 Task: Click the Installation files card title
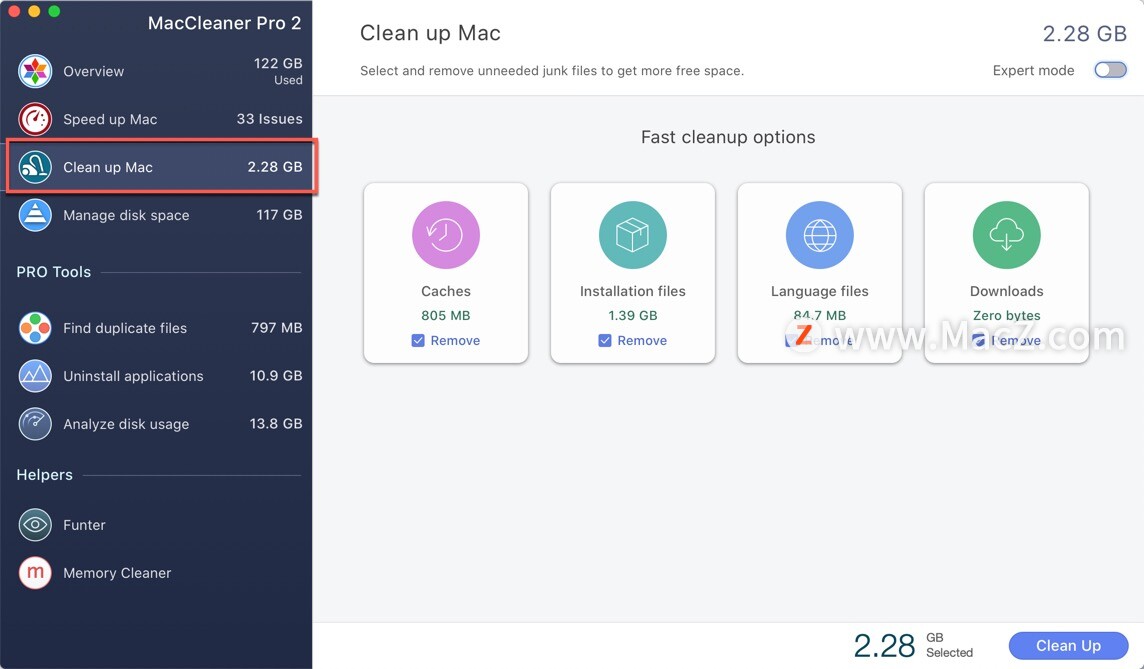633,291
